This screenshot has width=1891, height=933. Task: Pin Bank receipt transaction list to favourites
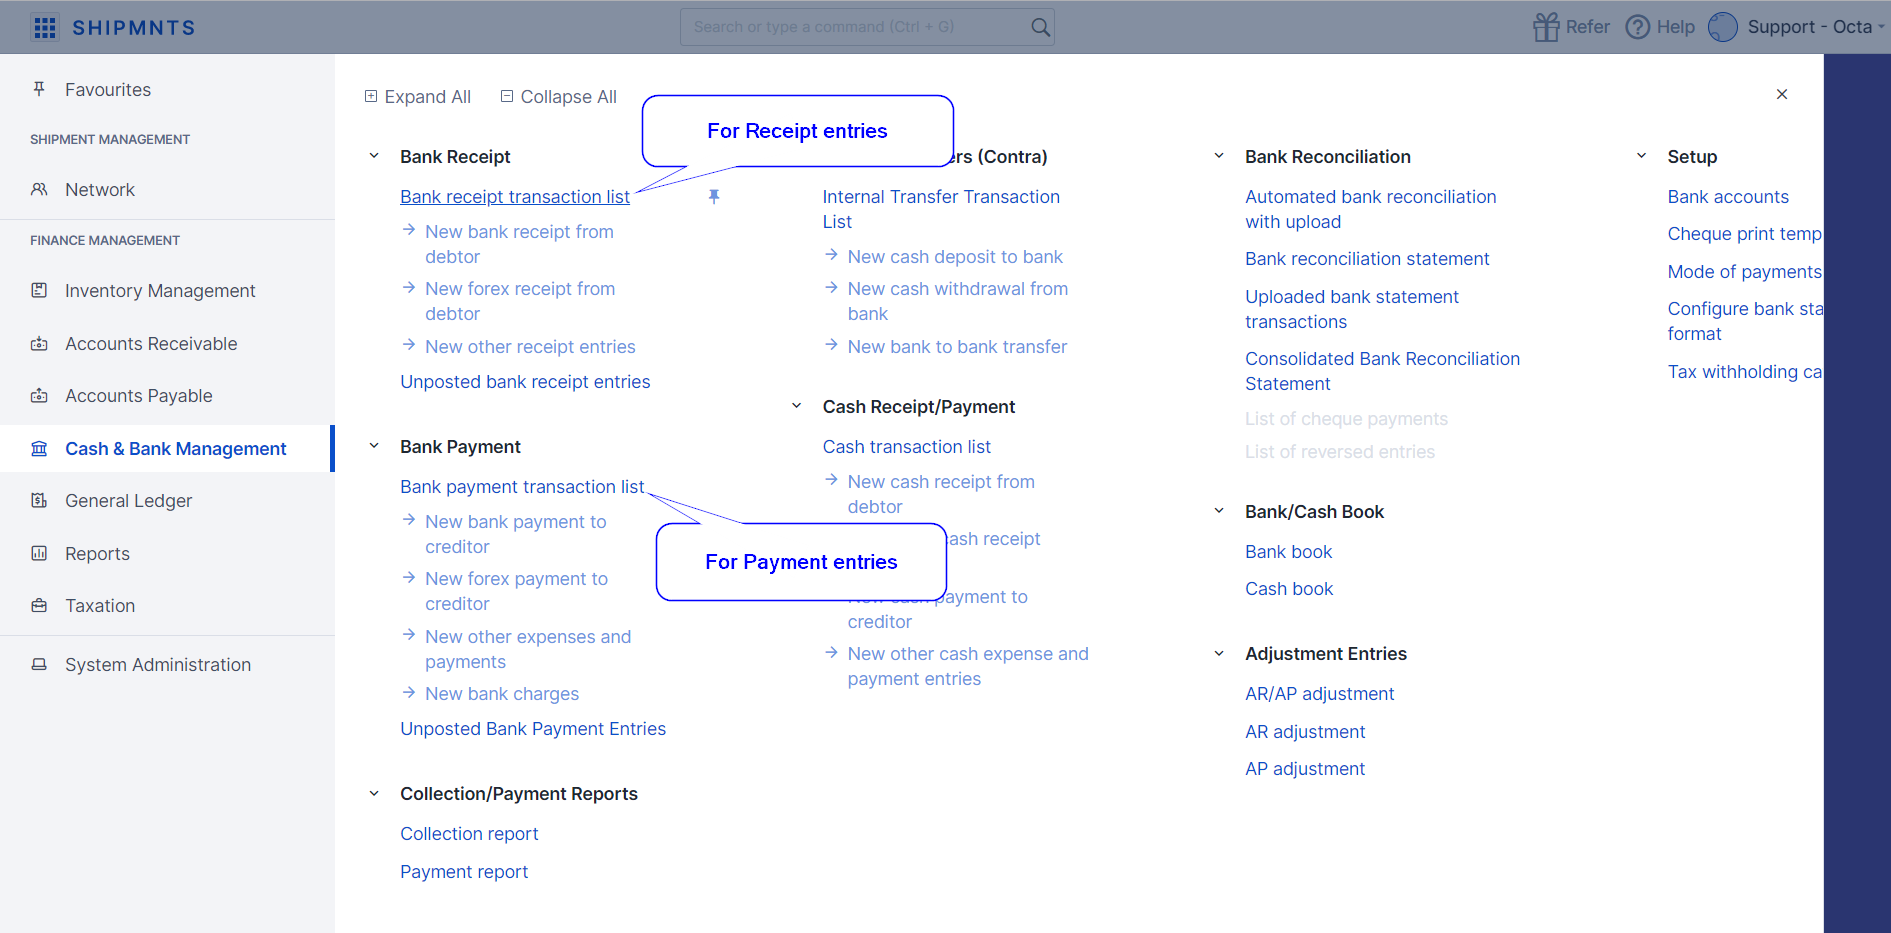click(x=714, y=197)
